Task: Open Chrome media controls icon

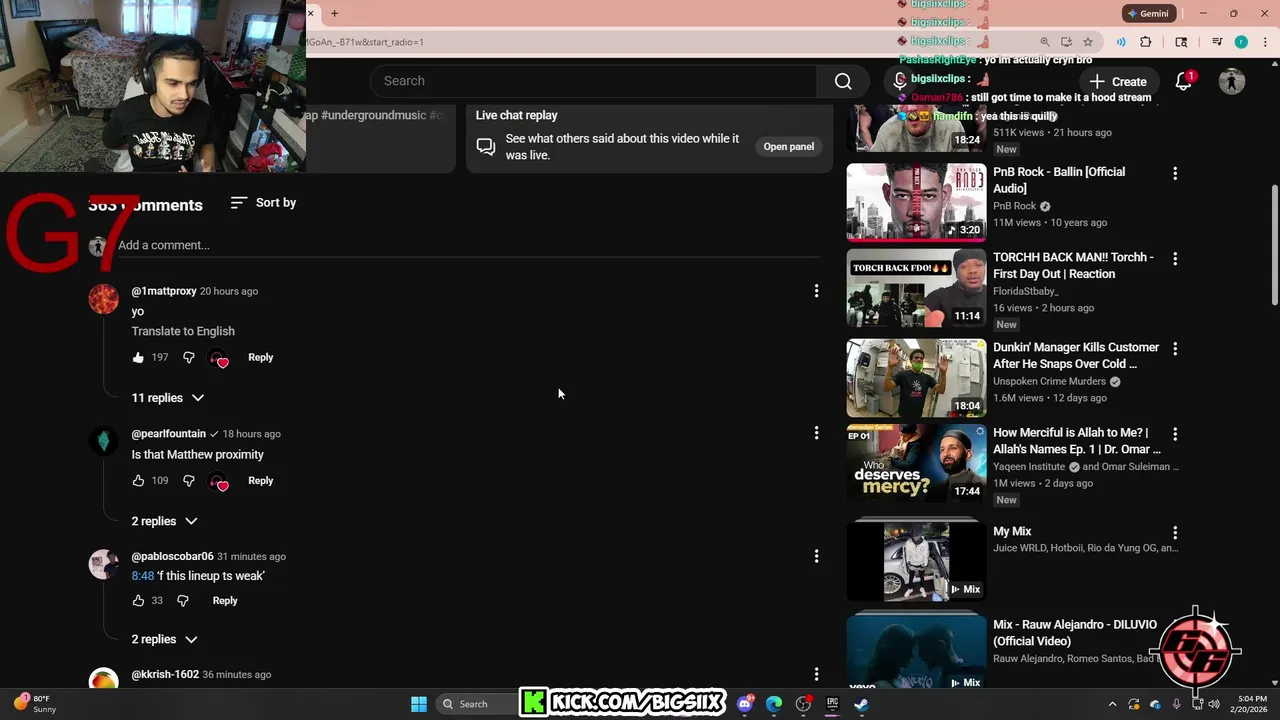Action: 1217,42
